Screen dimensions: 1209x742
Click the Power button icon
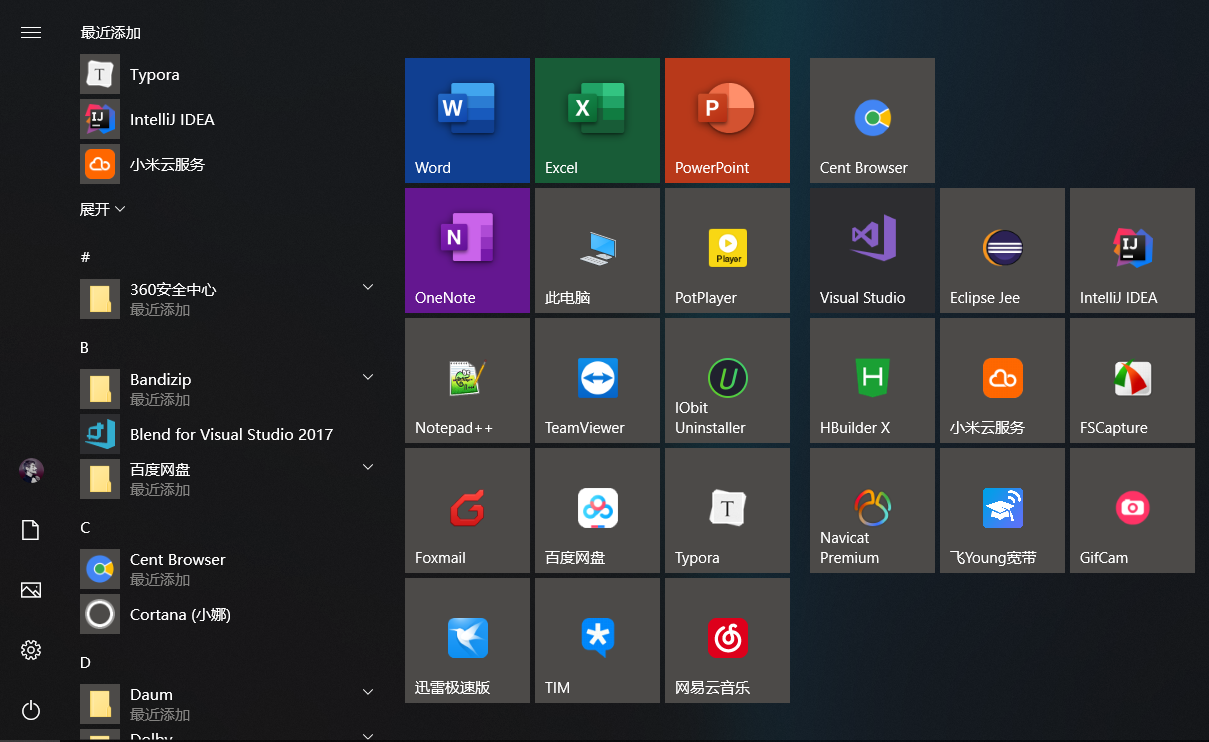31,710
